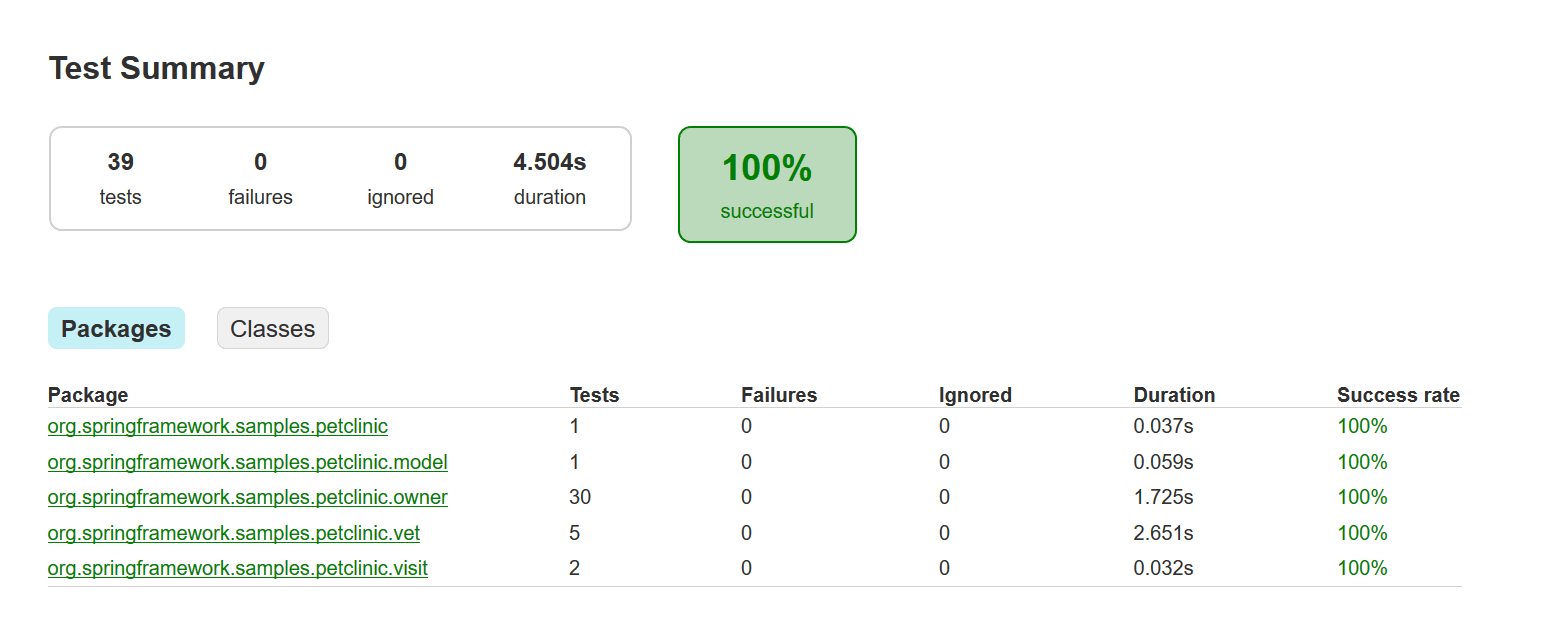
Task: Click the Duration column header
Action: [1174, 395]
